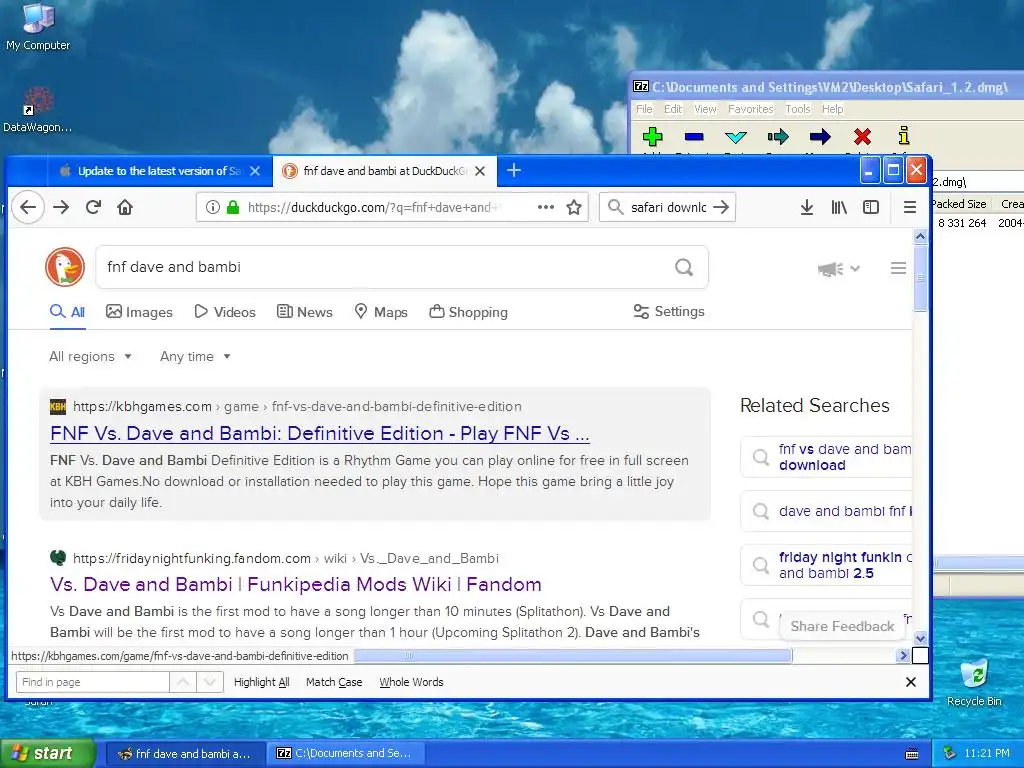Toggle the Firefox sidebar icon
The width and height of the screenshot is (1024, 768).
click(x=871, y=207)
